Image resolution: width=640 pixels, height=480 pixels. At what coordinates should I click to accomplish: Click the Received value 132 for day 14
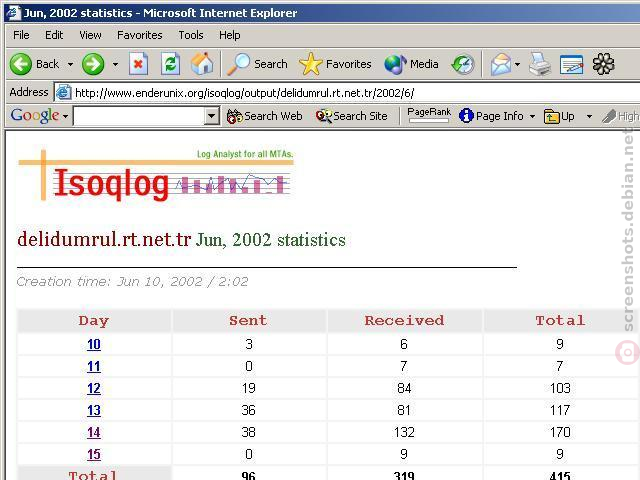point(404,432)
